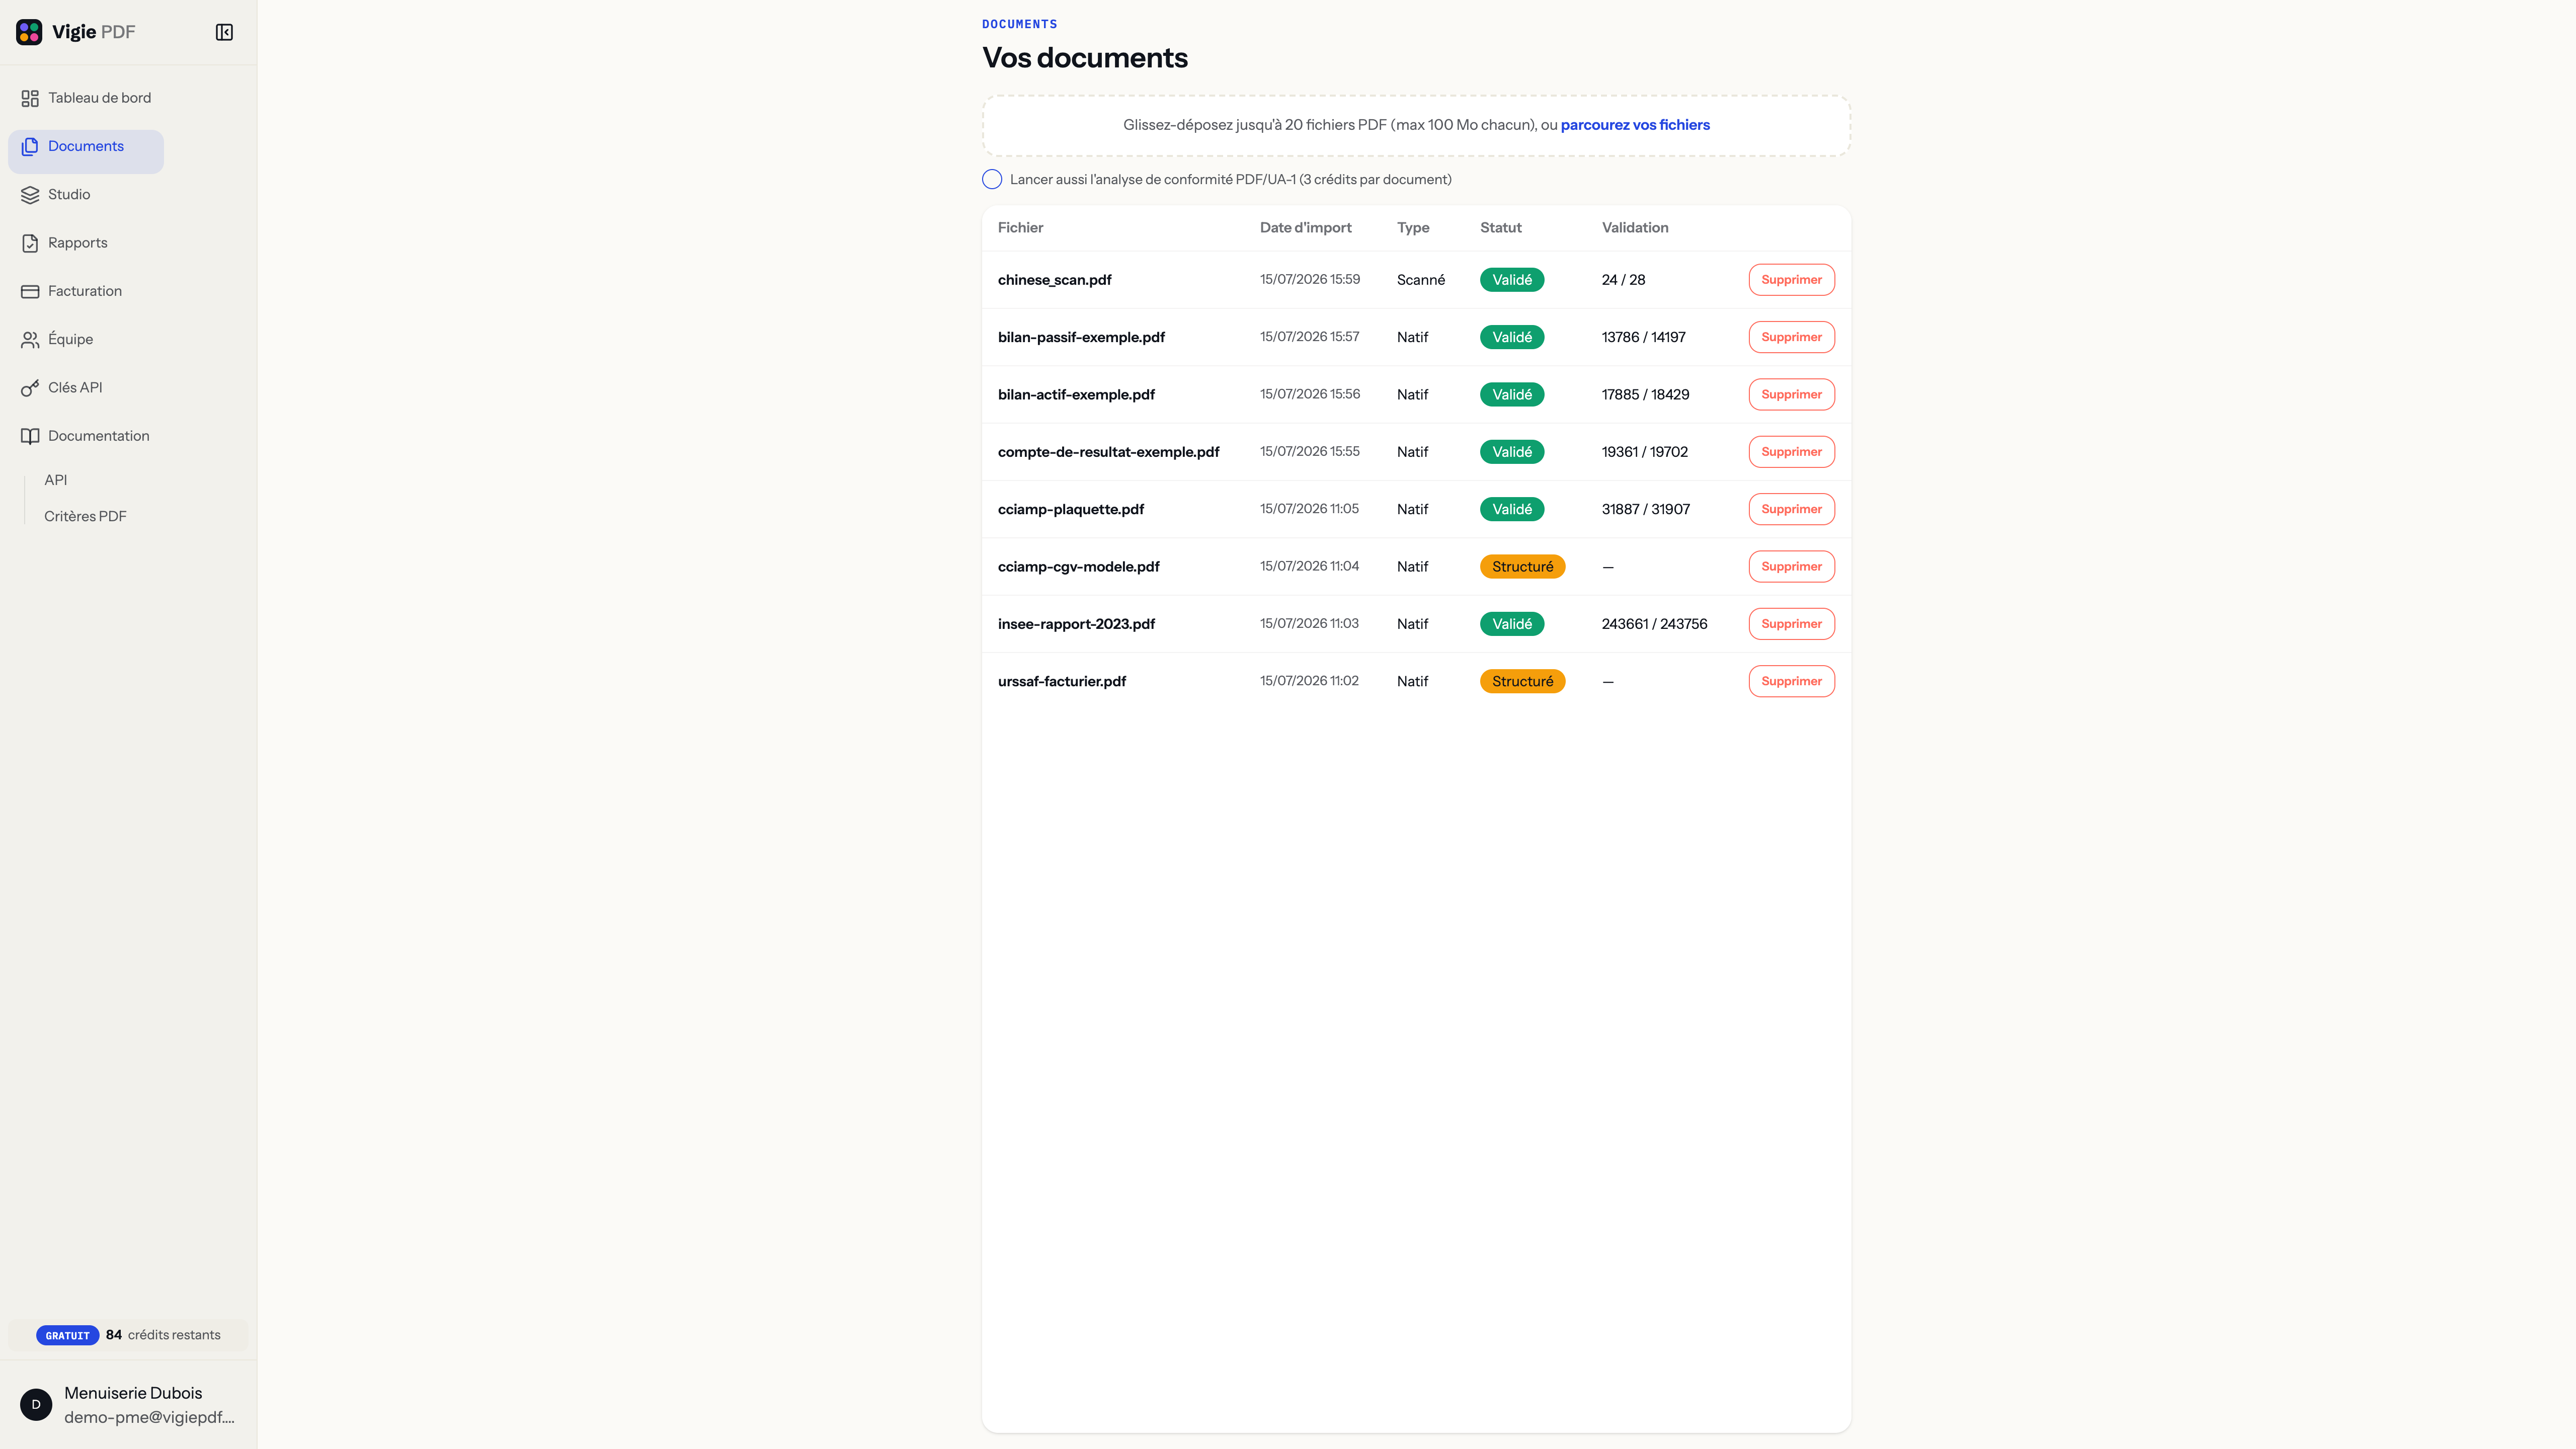
Task: Click the user avatar circle labeled D
Action: click(x=36, y=1404)
